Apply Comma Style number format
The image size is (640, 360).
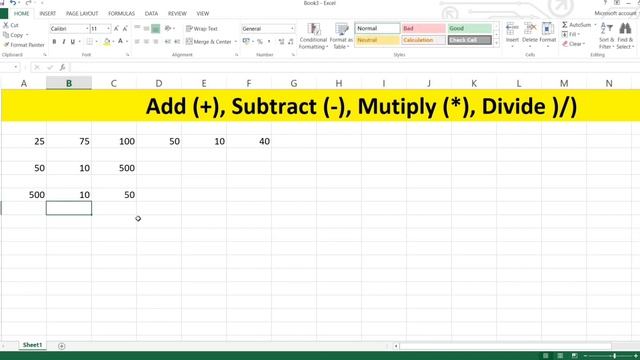click(269, 42)
